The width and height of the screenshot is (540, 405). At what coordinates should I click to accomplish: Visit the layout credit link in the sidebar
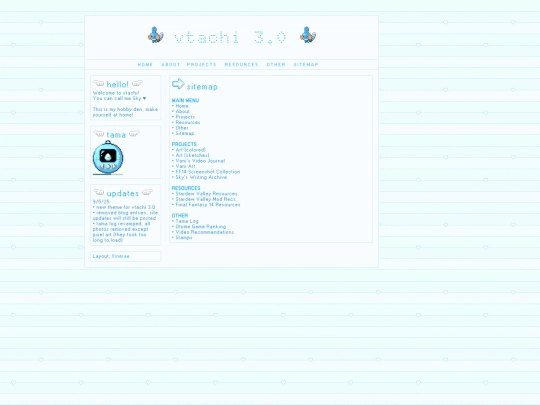(121, 257)
